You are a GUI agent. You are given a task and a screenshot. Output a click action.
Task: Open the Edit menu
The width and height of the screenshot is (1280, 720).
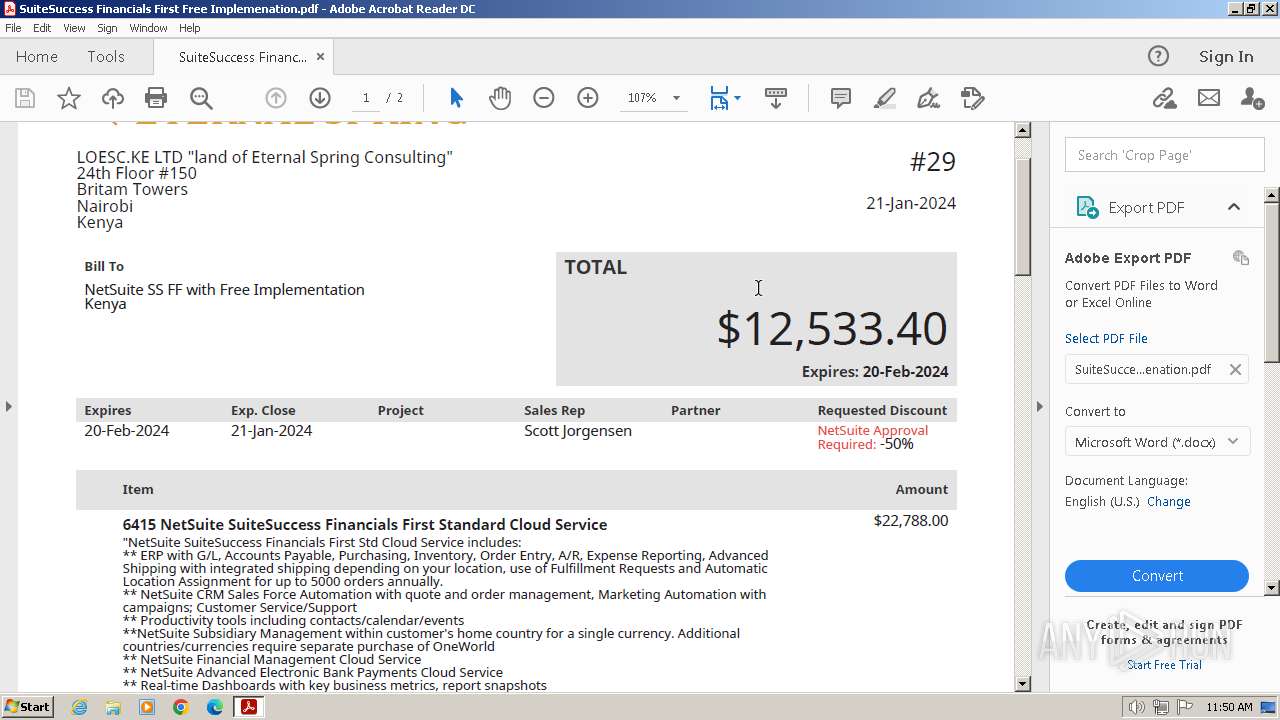tap(42, 28)
